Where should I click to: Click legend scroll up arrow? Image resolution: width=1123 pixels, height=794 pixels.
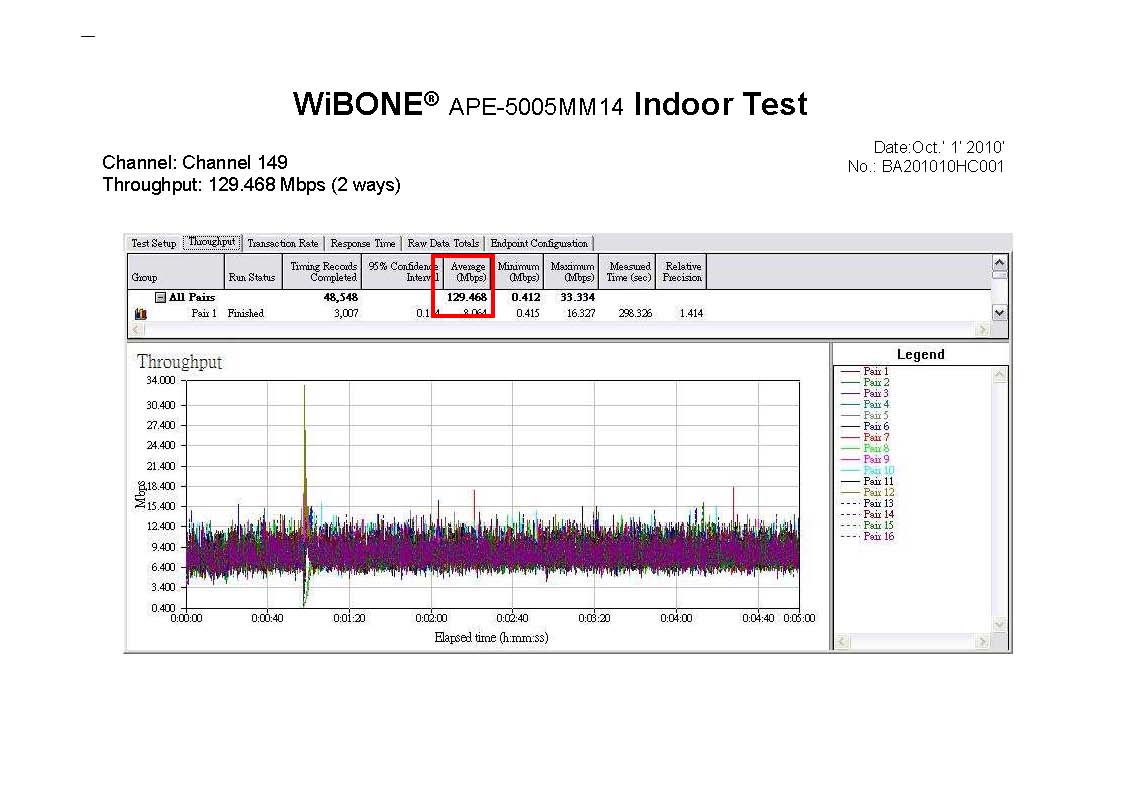(1001, 374)
